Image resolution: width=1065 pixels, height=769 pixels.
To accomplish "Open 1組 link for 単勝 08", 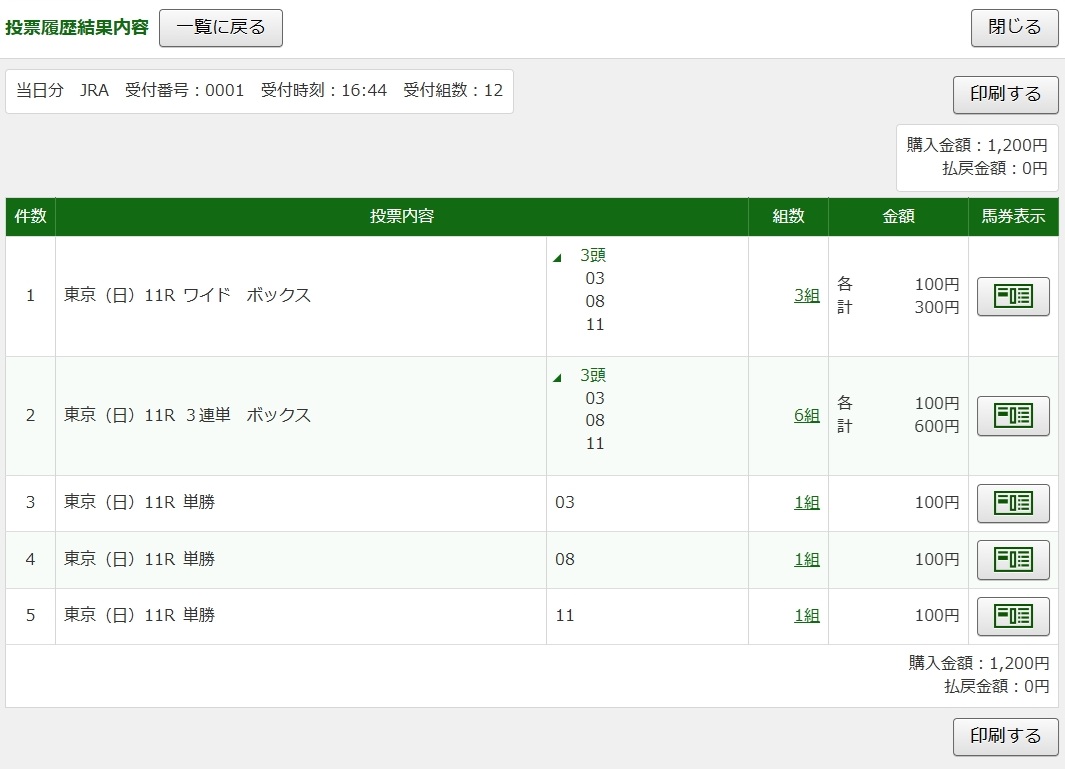I will tap(807, 559).
